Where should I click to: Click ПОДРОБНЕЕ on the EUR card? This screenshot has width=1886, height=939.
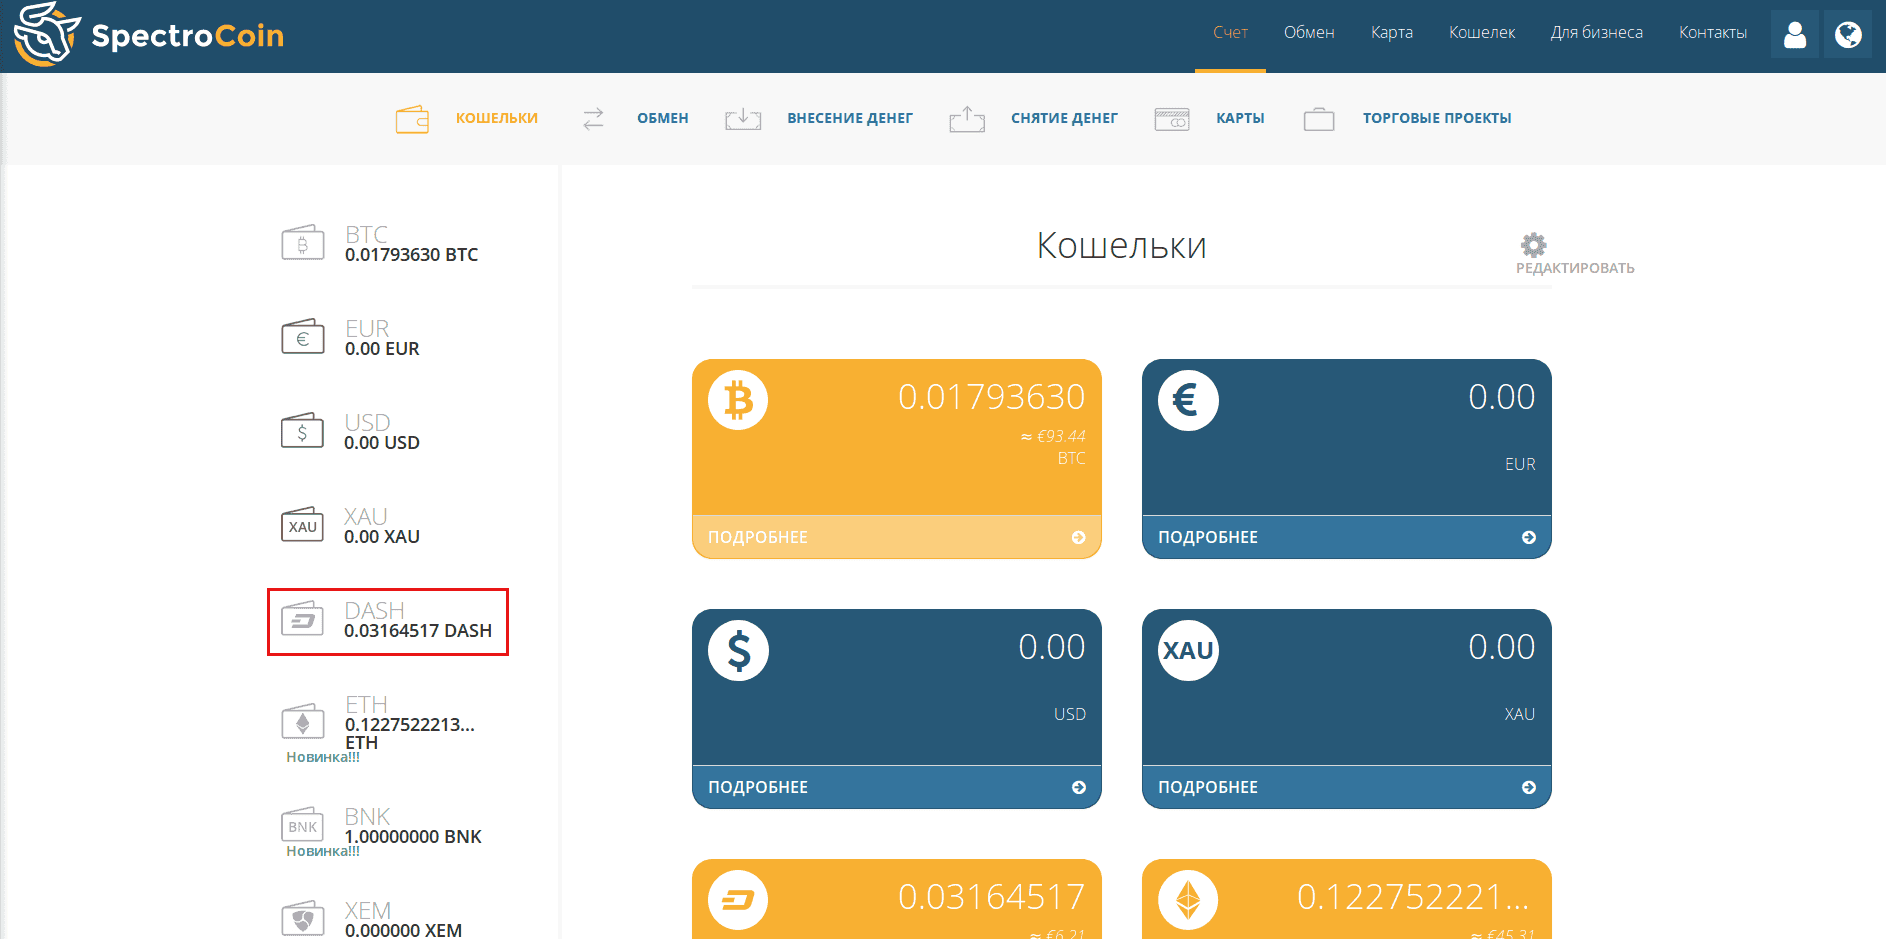coord(1208,537)
